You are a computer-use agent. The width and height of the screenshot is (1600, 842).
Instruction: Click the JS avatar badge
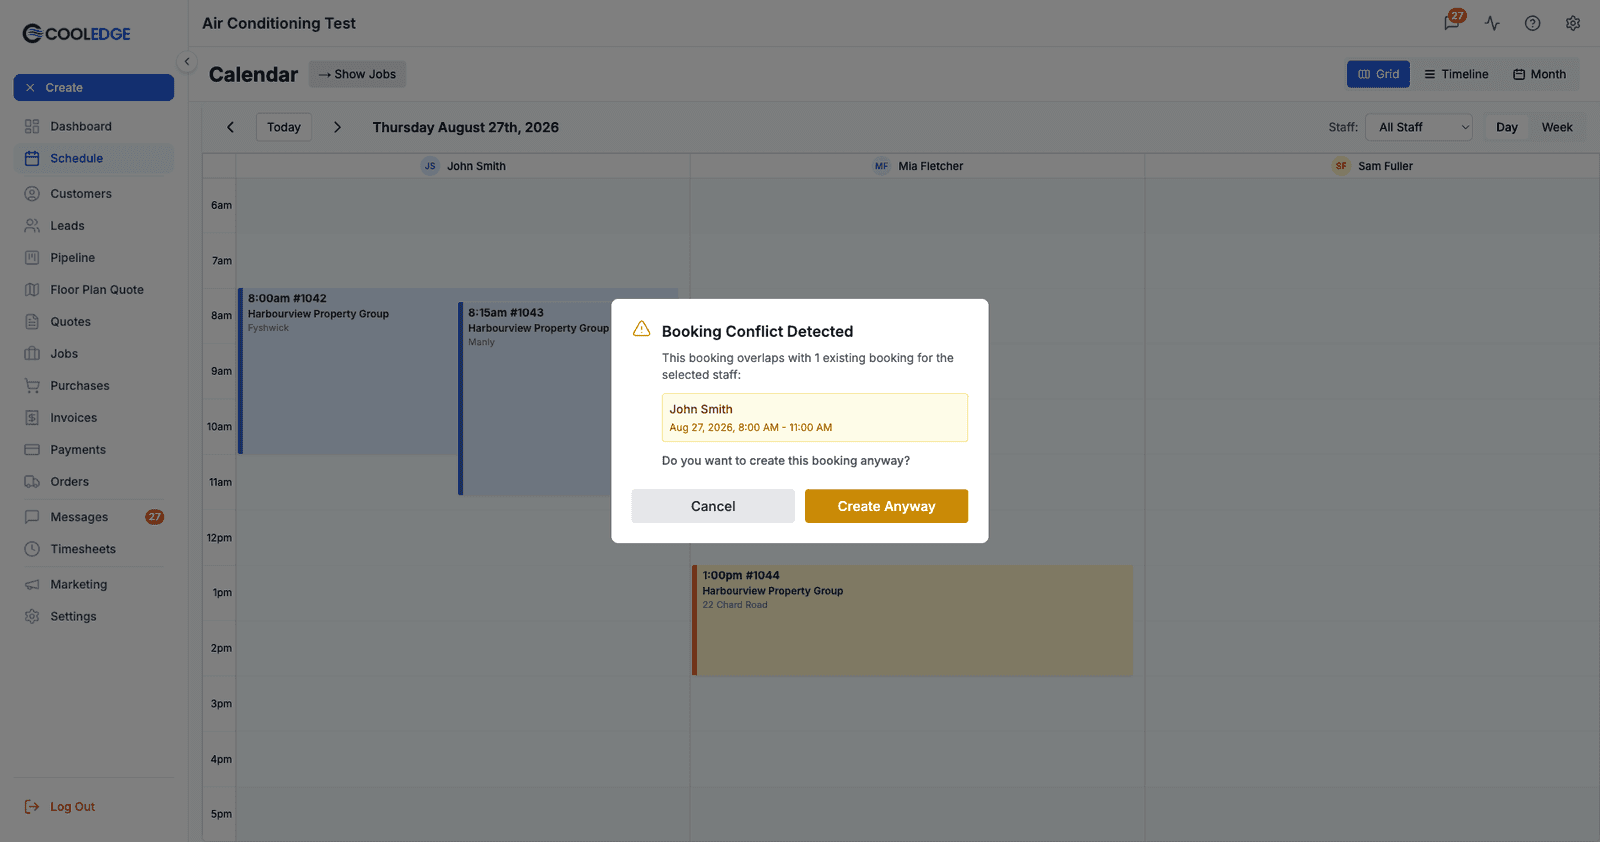click(430, 166)
